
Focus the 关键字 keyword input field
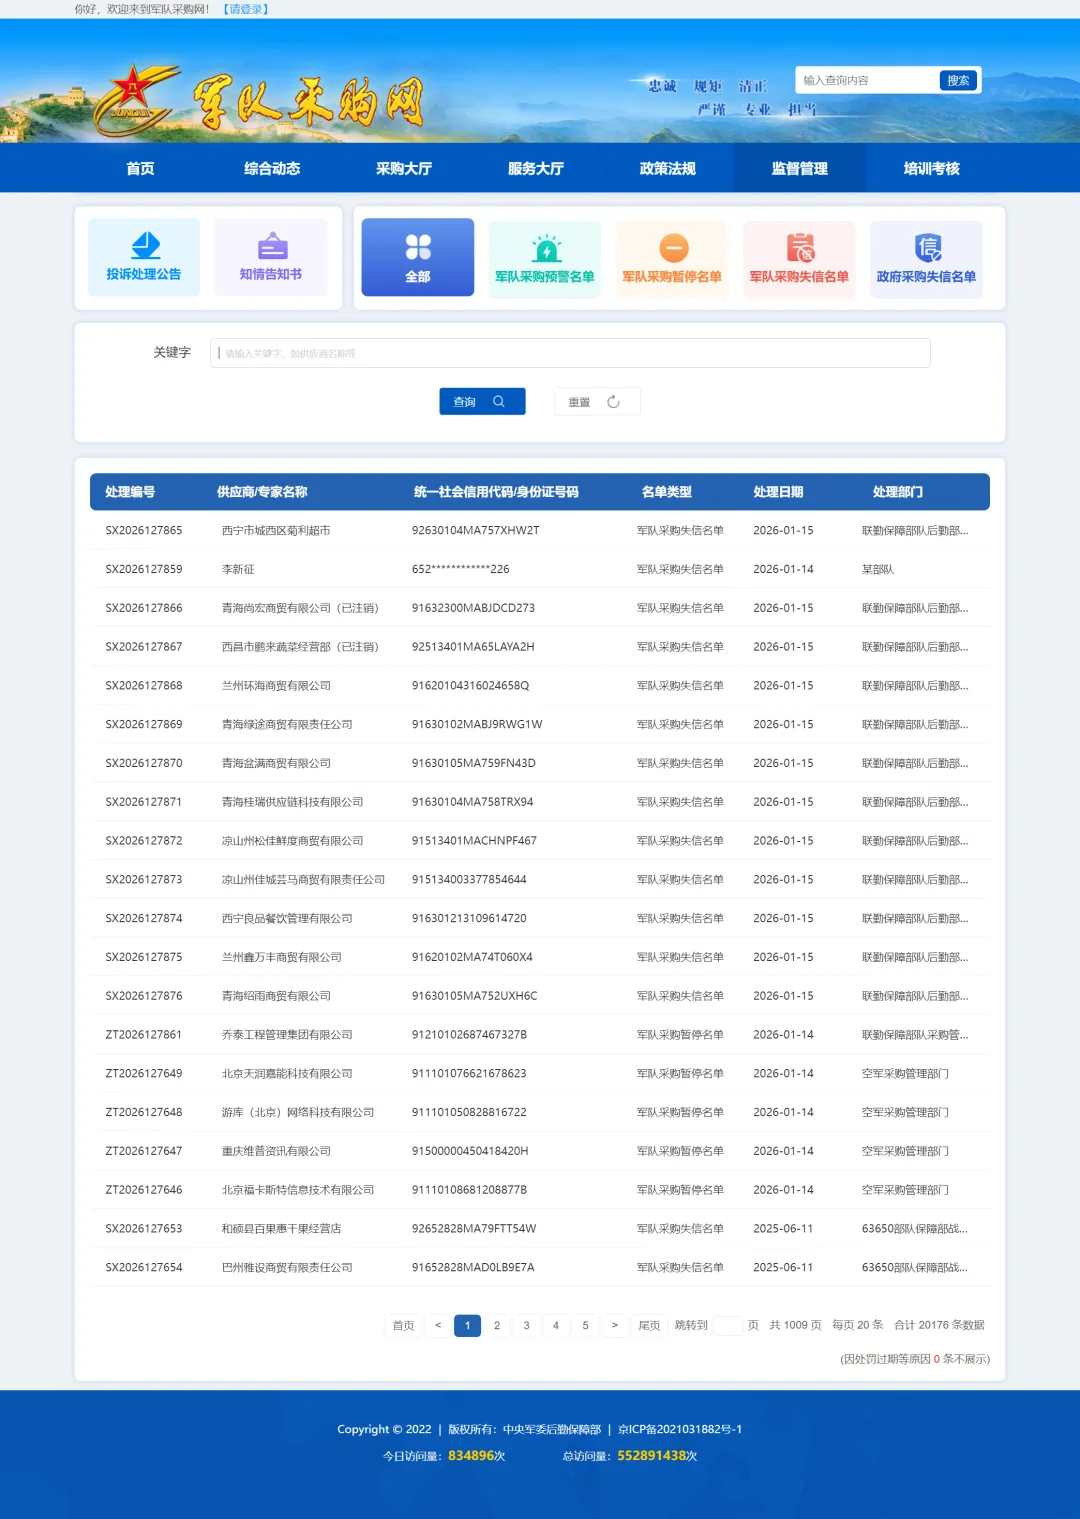(570, 353)
